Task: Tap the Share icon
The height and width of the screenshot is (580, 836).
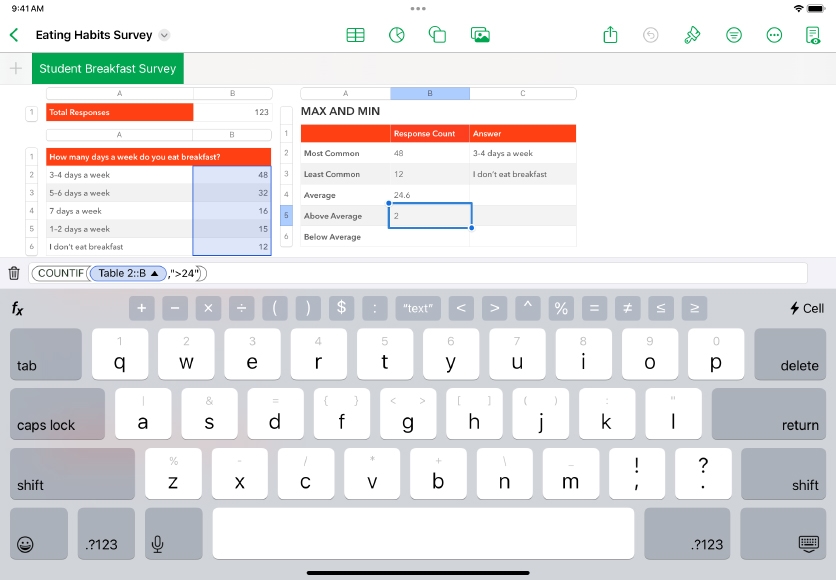Action: pos(611,35)
